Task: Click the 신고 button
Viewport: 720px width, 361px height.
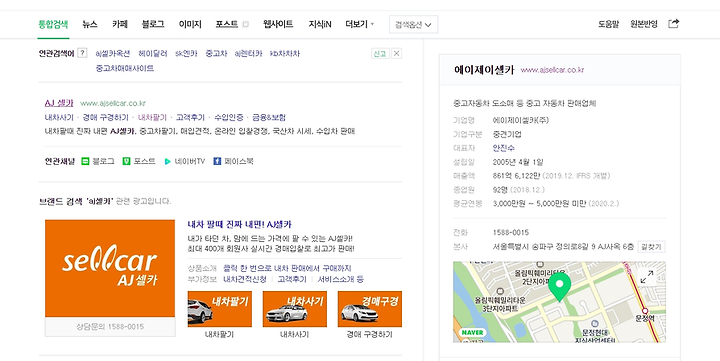Action: point(380,53)
